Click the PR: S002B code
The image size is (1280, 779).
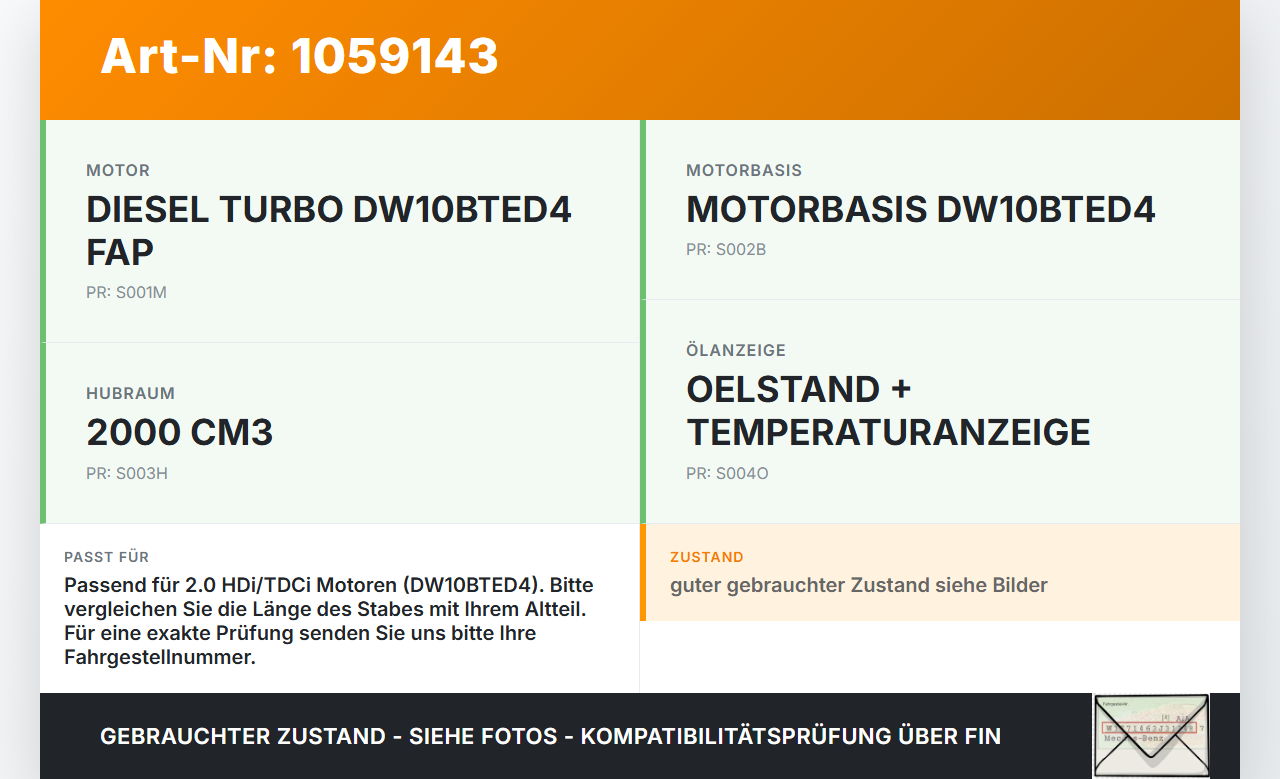pos(726,250)
